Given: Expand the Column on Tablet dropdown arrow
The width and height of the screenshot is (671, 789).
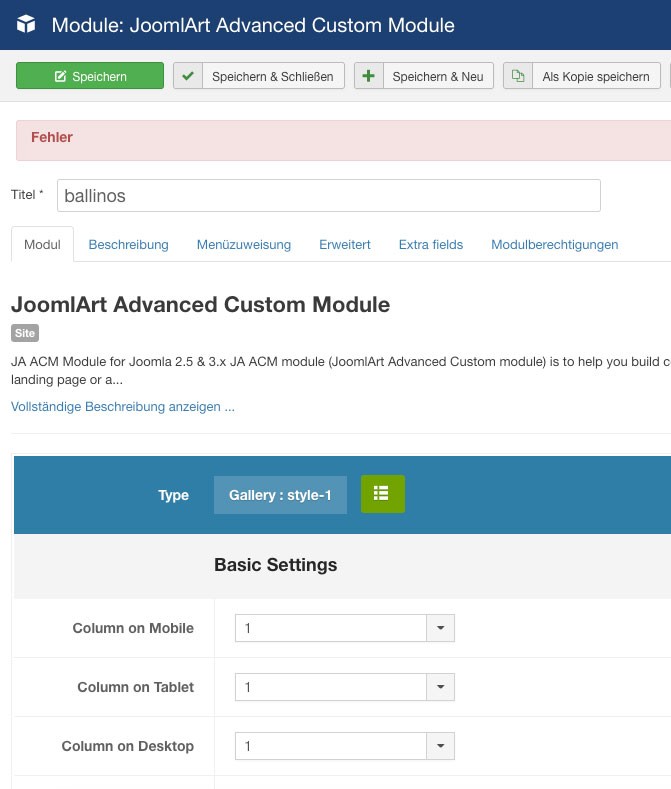Looking at the screenshot, I should click(x=440, y=687).
